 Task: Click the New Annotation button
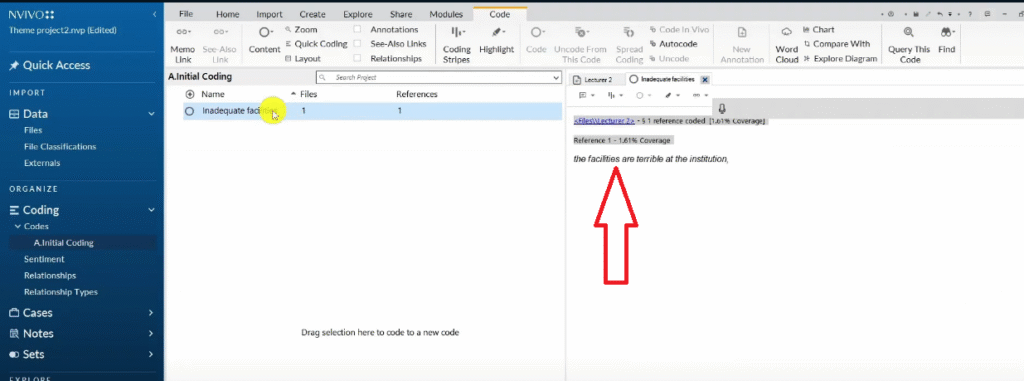[742, 44]
